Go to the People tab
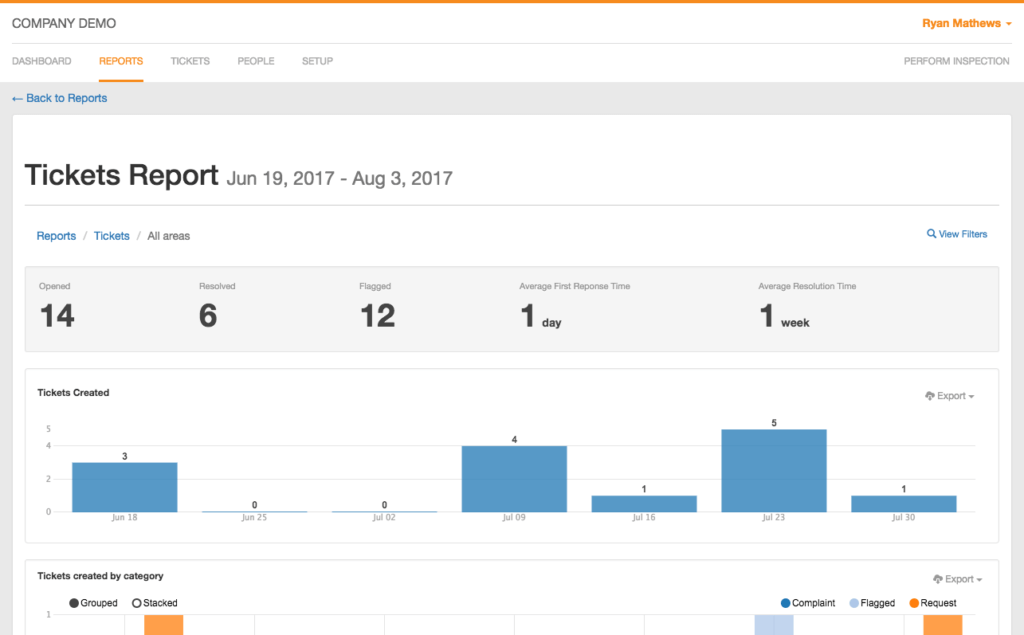This screenshot has width=1024, height=635. (x=256, y=61)
